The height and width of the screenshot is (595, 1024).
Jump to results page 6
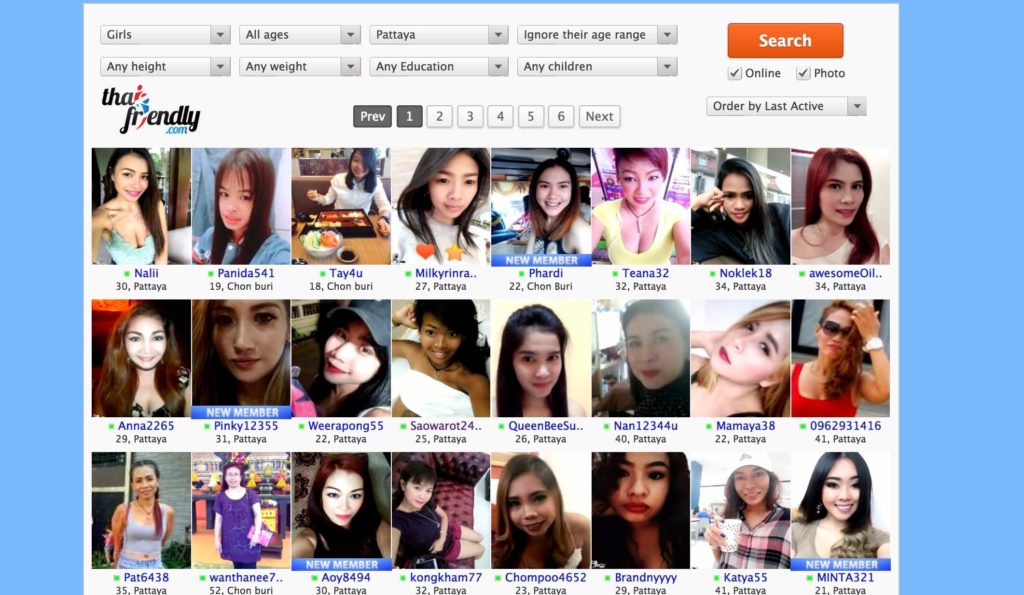tap(561, 117)
